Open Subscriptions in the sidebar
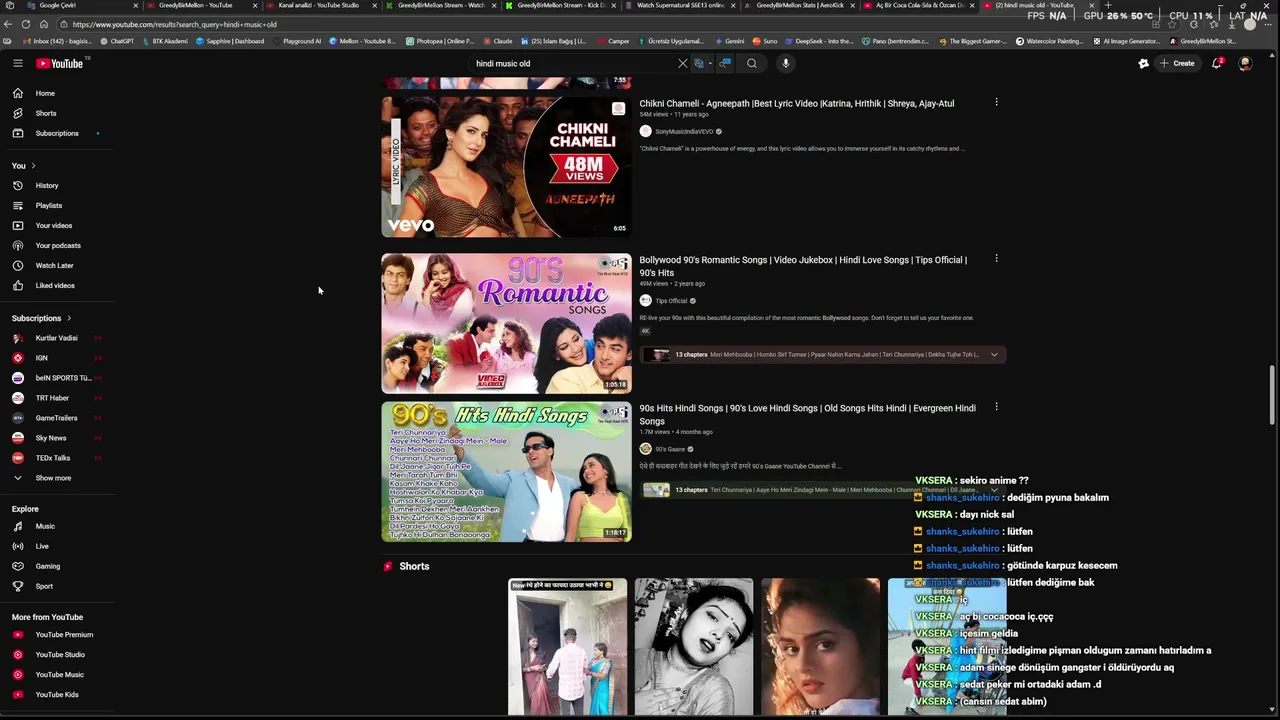This screenshot has width=1280, height=720. pyautogui.click(x=58, y=133)
